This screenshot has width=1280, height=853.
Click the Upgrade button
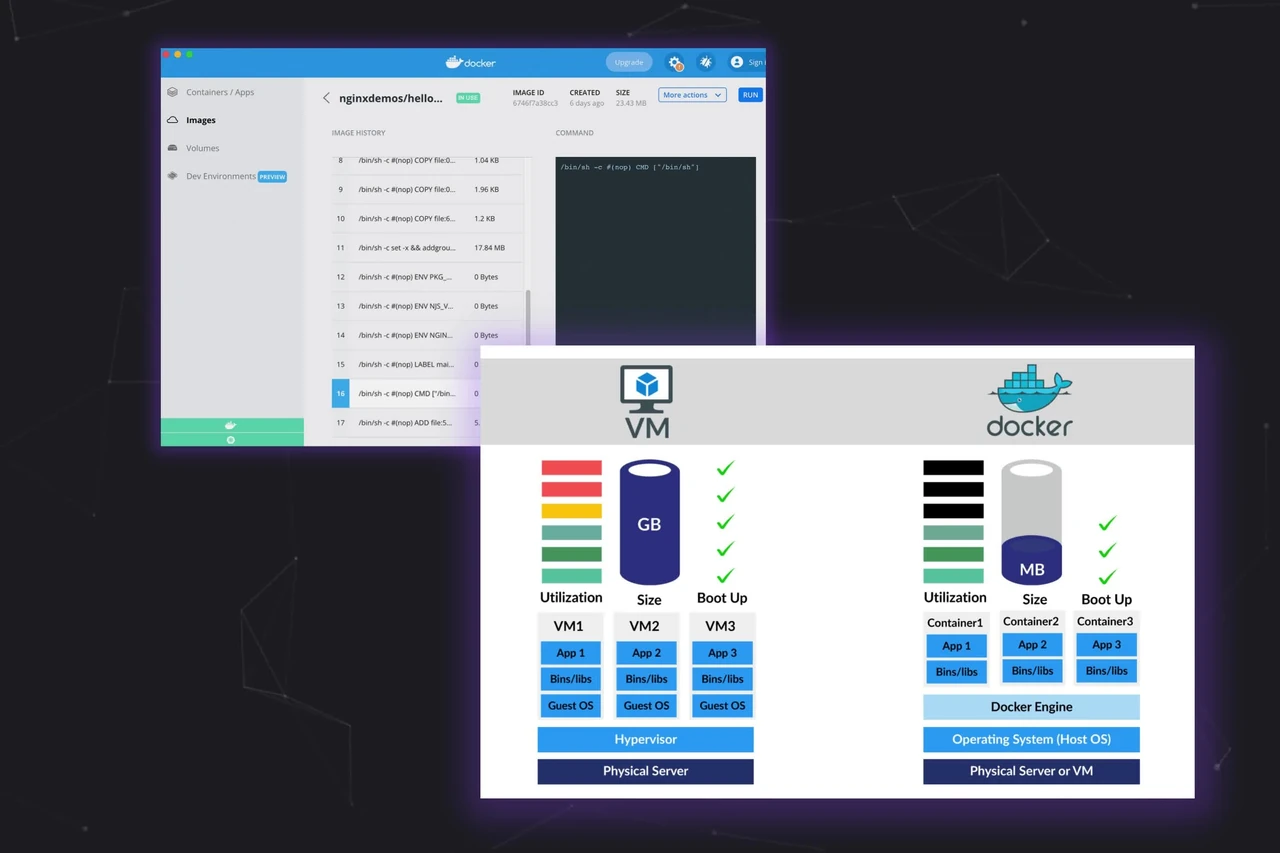point(629,62)
